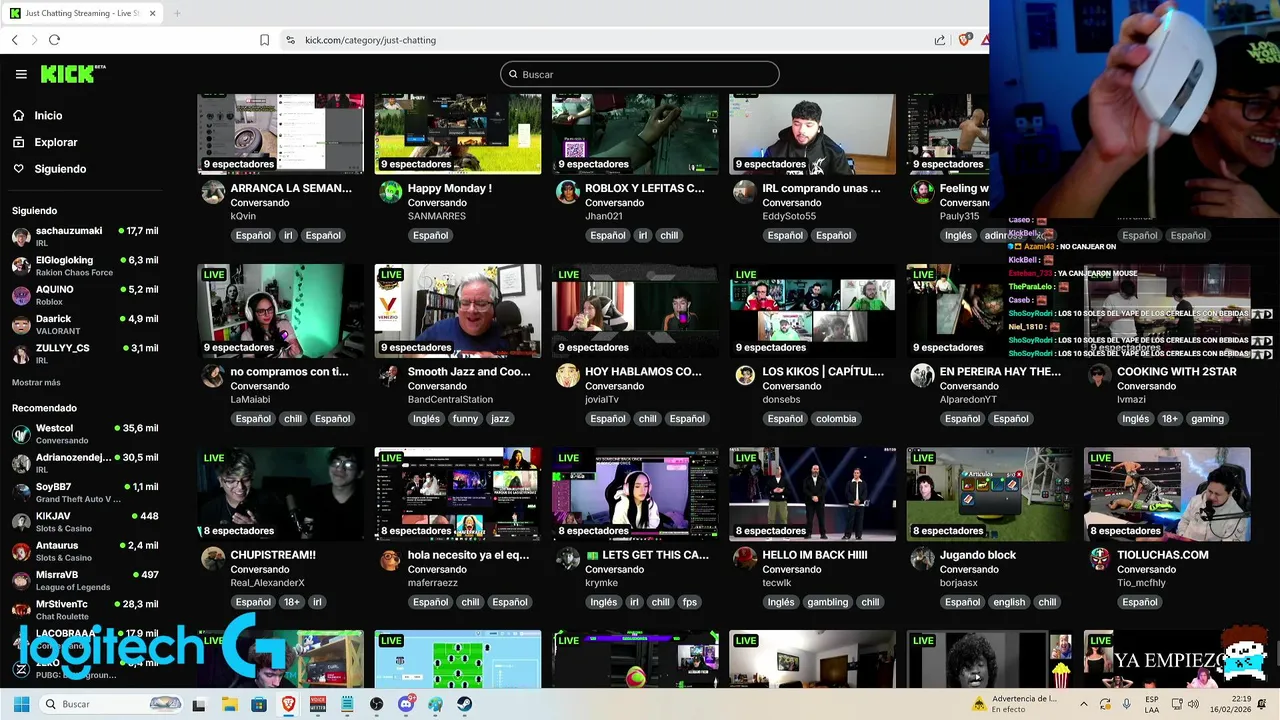Image resolution: width=1280 pixels, height=720 pixels.
Task: Go back with the browser back arrow
Action: (15, 40)
